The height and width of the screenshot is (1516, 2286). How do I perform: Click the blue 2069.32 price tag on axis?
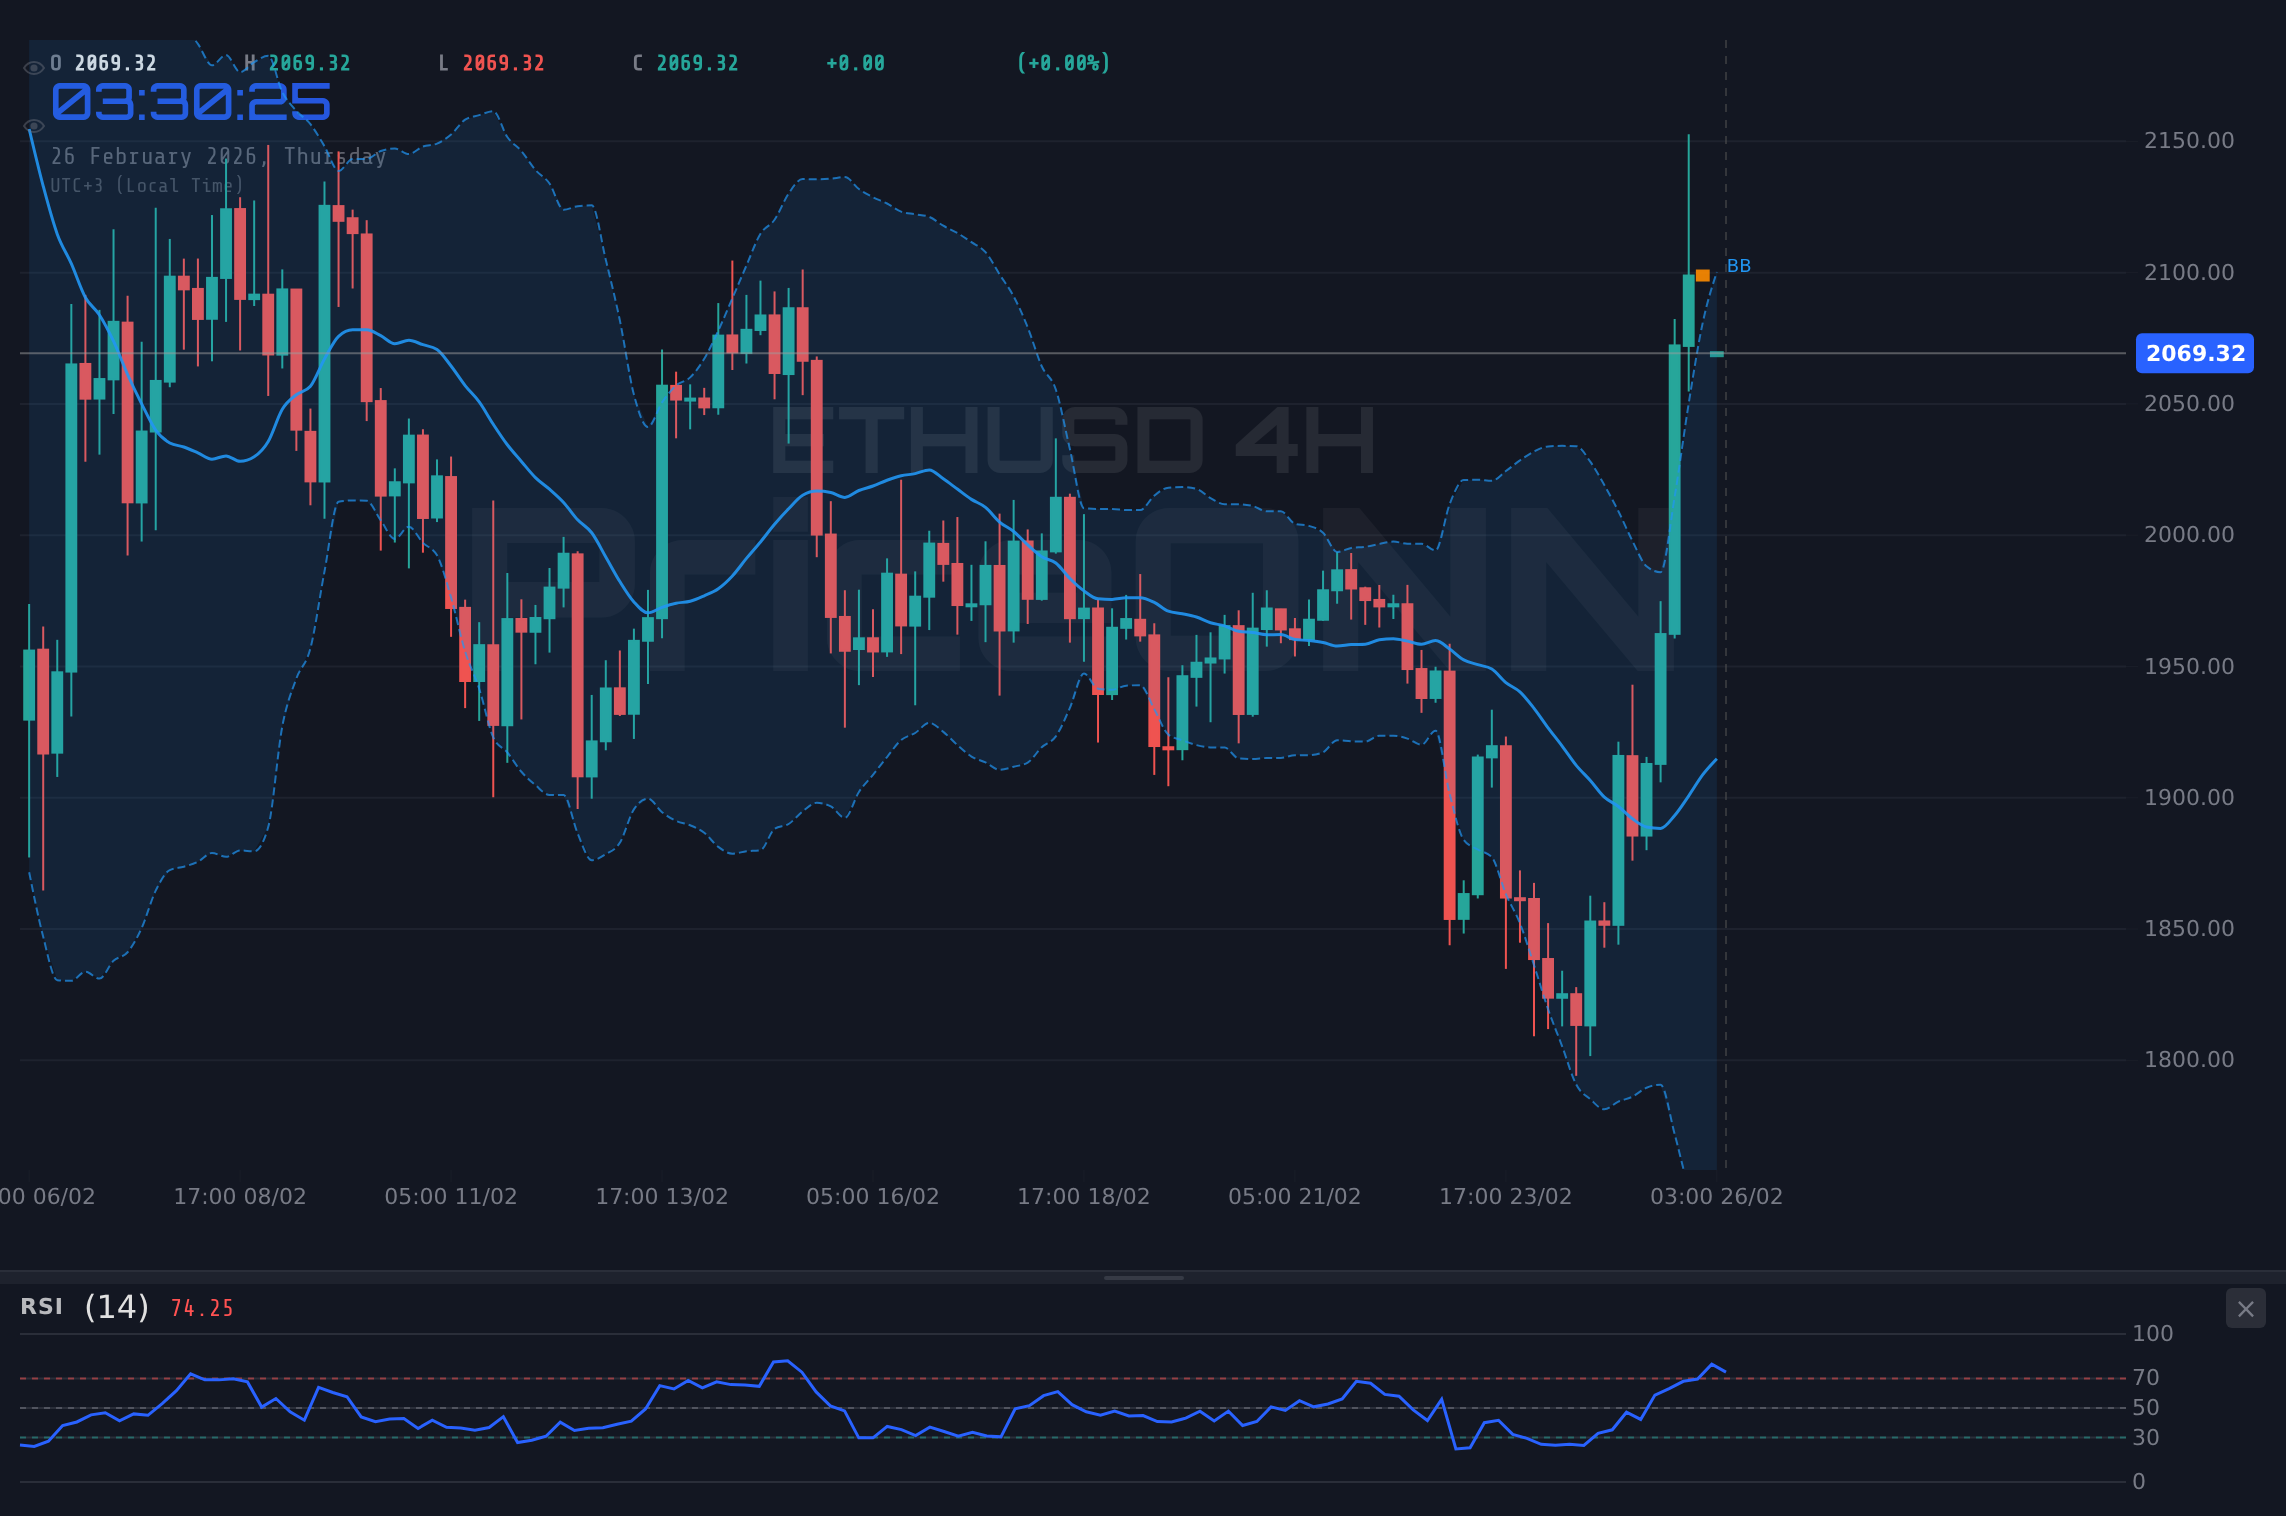pyautogui.click(x=2195, y=353)
